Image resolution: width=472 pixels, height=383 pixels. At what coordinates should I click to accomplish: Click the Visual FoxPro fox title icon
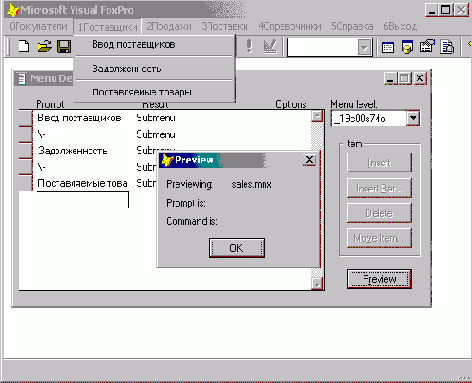click(x=13, y=10)
